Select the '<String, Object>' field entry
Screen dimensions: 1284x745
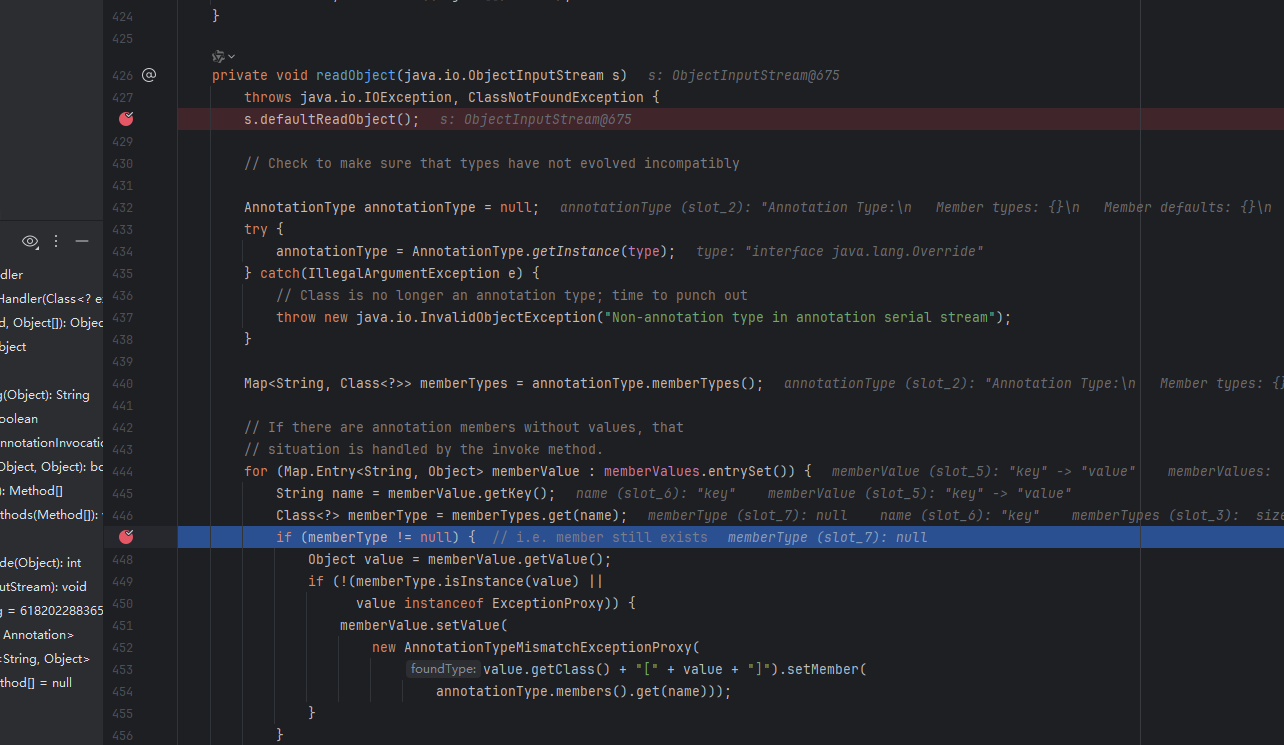pyautogui.click(x=45, y=659)
